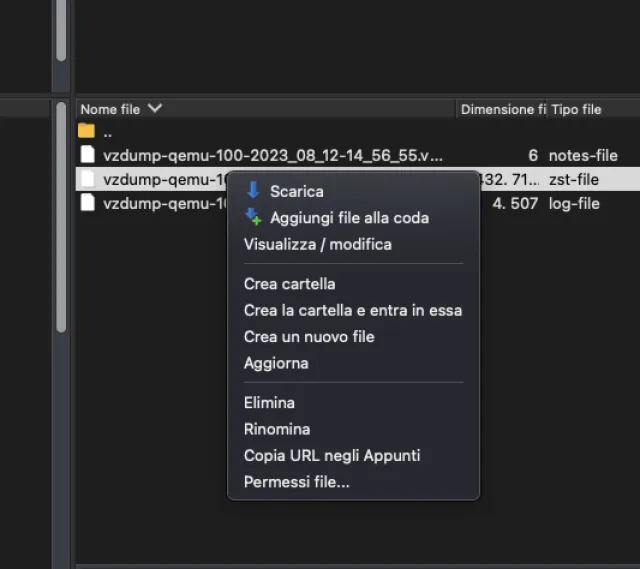Image resolution: width=640 pixels, height=569 pixels.
Task: Toggle sort order chevron beside Nome file
Action: click(x=155, y=108)
